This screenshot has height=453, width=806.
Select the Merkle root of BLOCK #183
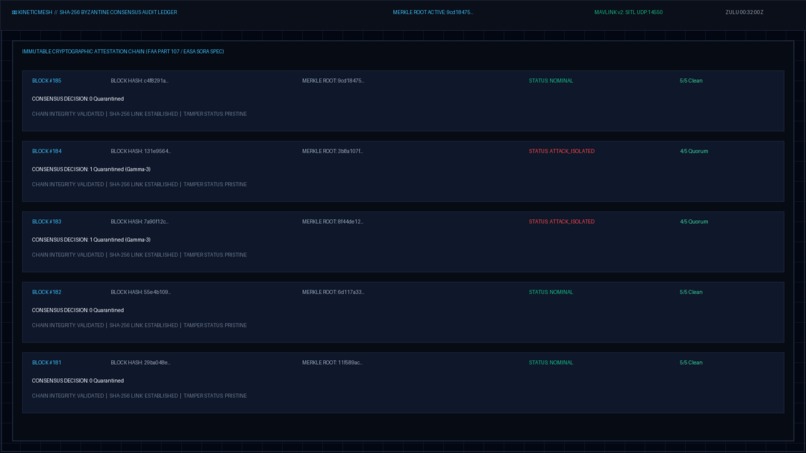coord(333,222)
